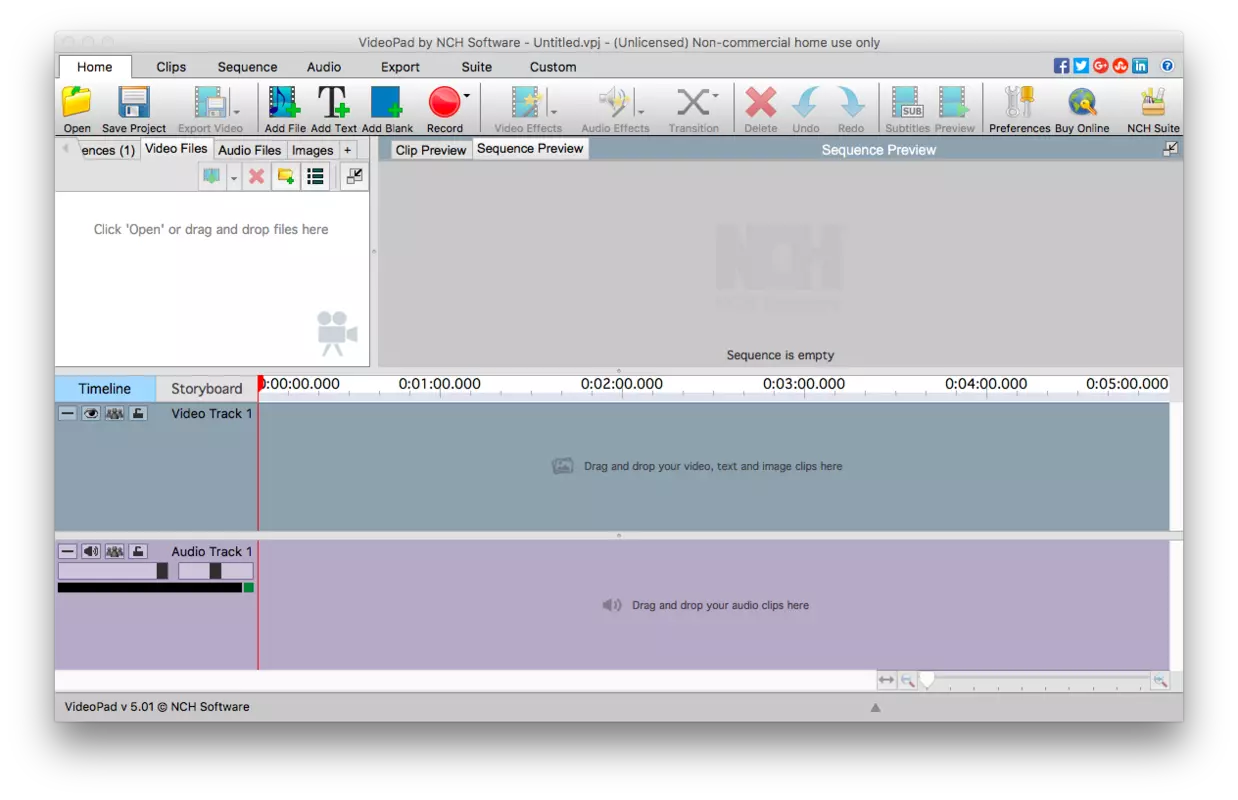Switch to Storyboard view

[x=206, y=388]
